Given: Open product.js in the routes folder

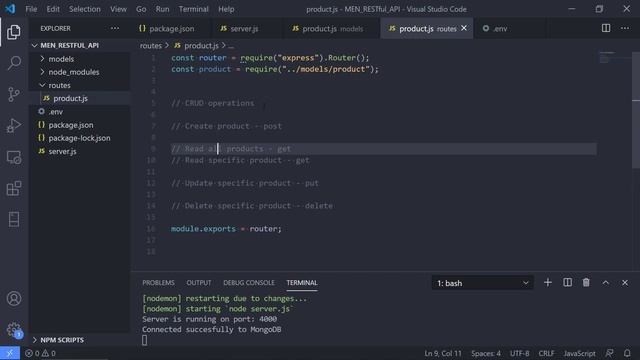Looking at the screenshot, I should (x=80, y=98).
